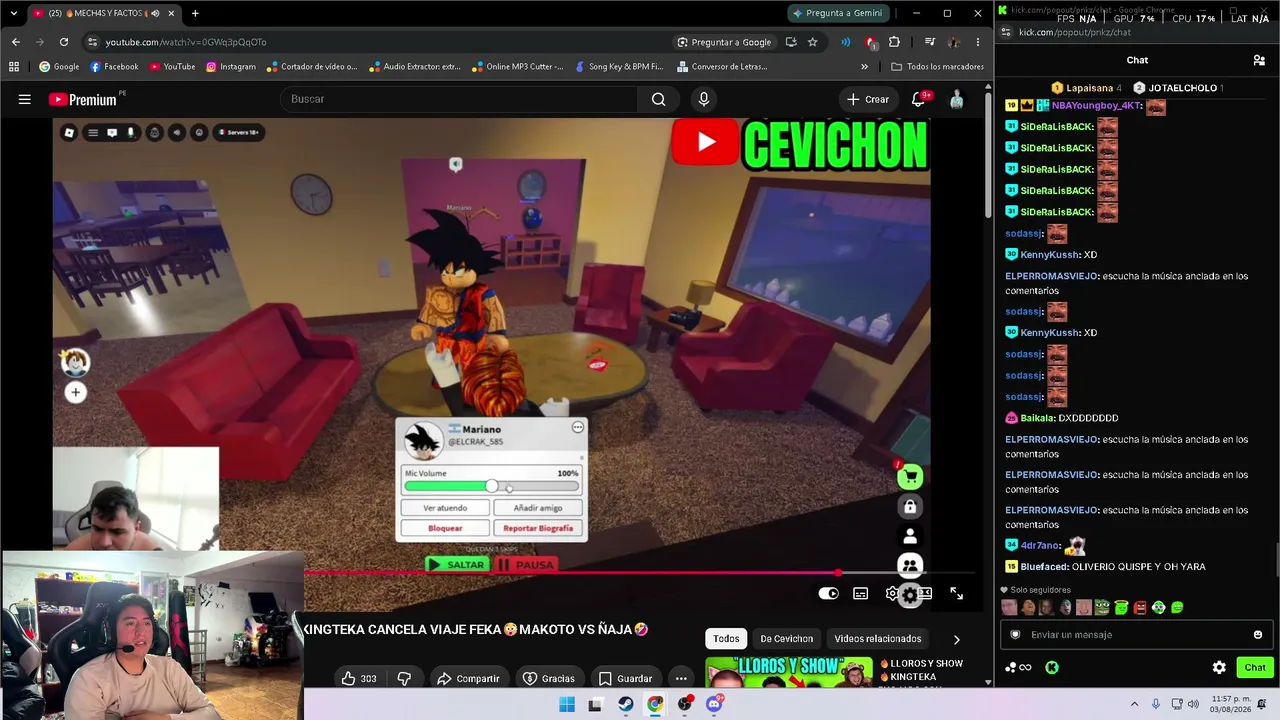Switch to the MECH4S Y FACTOS tab
Screen dimensions: 1280x720
point(104,13)
